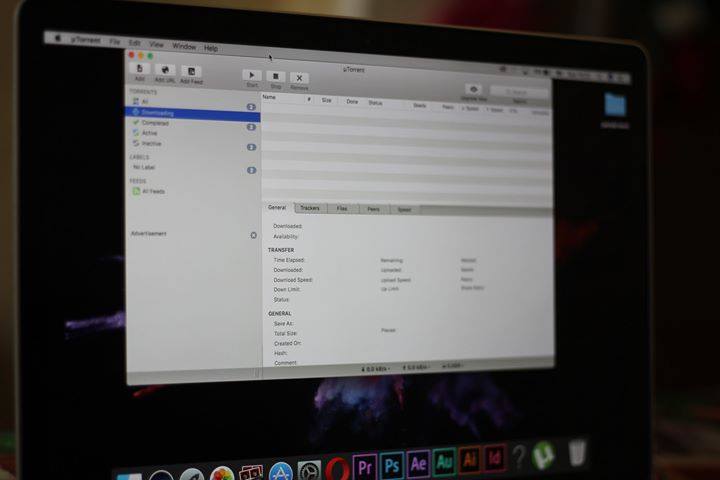Open All Feeds in the sidebar
Screen dimensions: 720x480
tap(153, 192)
